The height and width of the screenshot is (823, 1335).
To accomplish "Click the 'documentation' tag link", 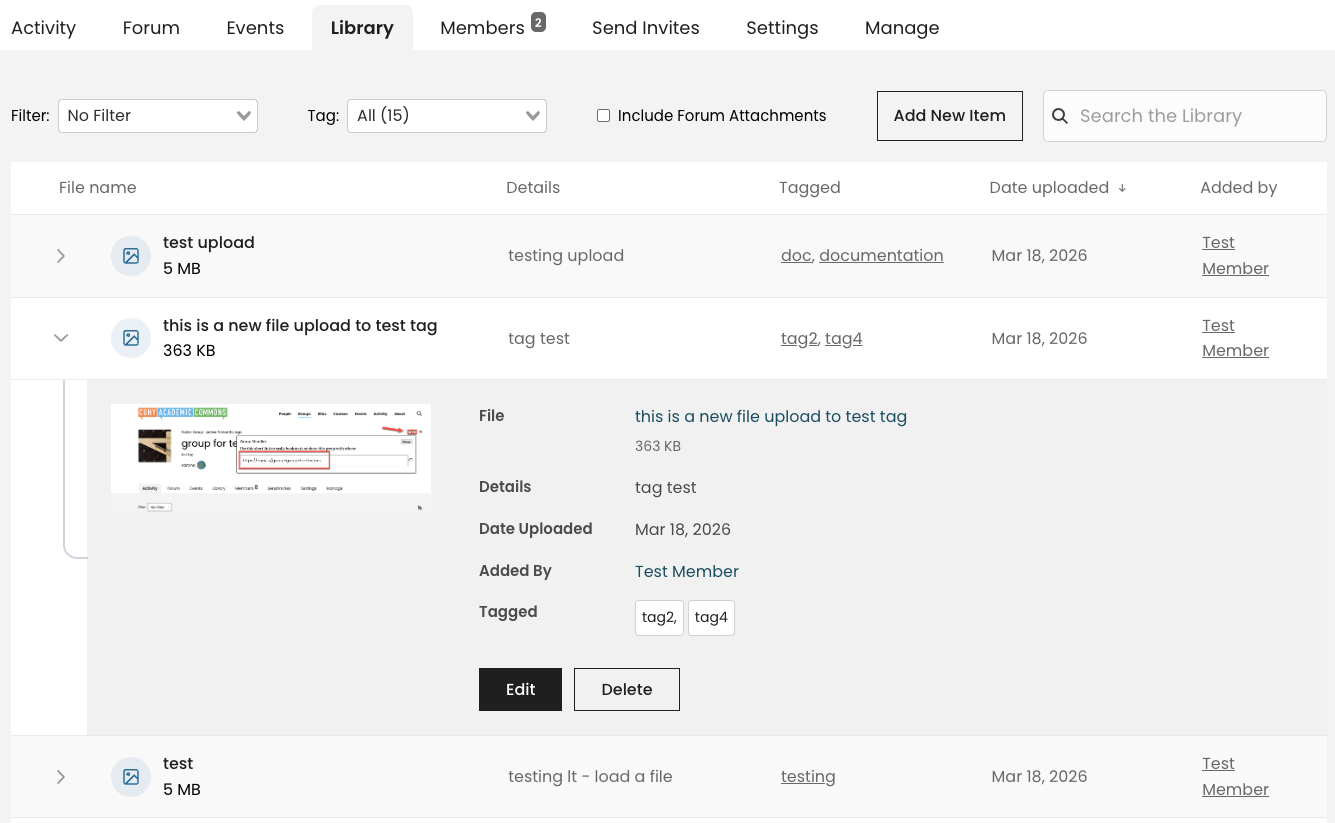I will (881, 256).
